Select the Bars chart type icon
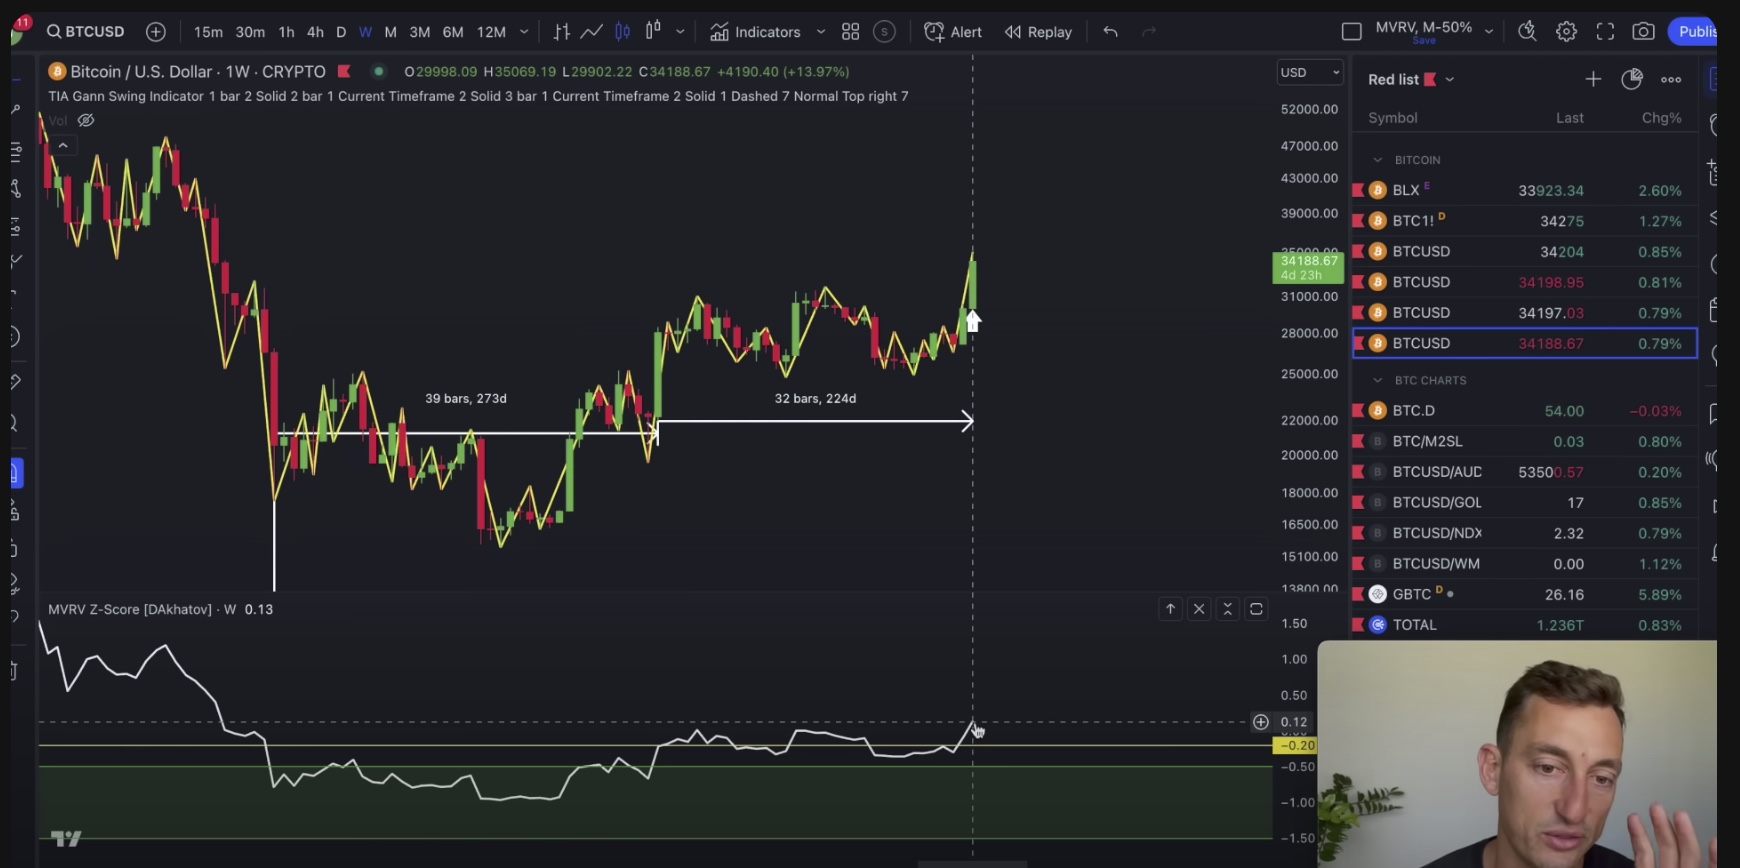This screenshot has height=868, width=1740. click(562, 32)
